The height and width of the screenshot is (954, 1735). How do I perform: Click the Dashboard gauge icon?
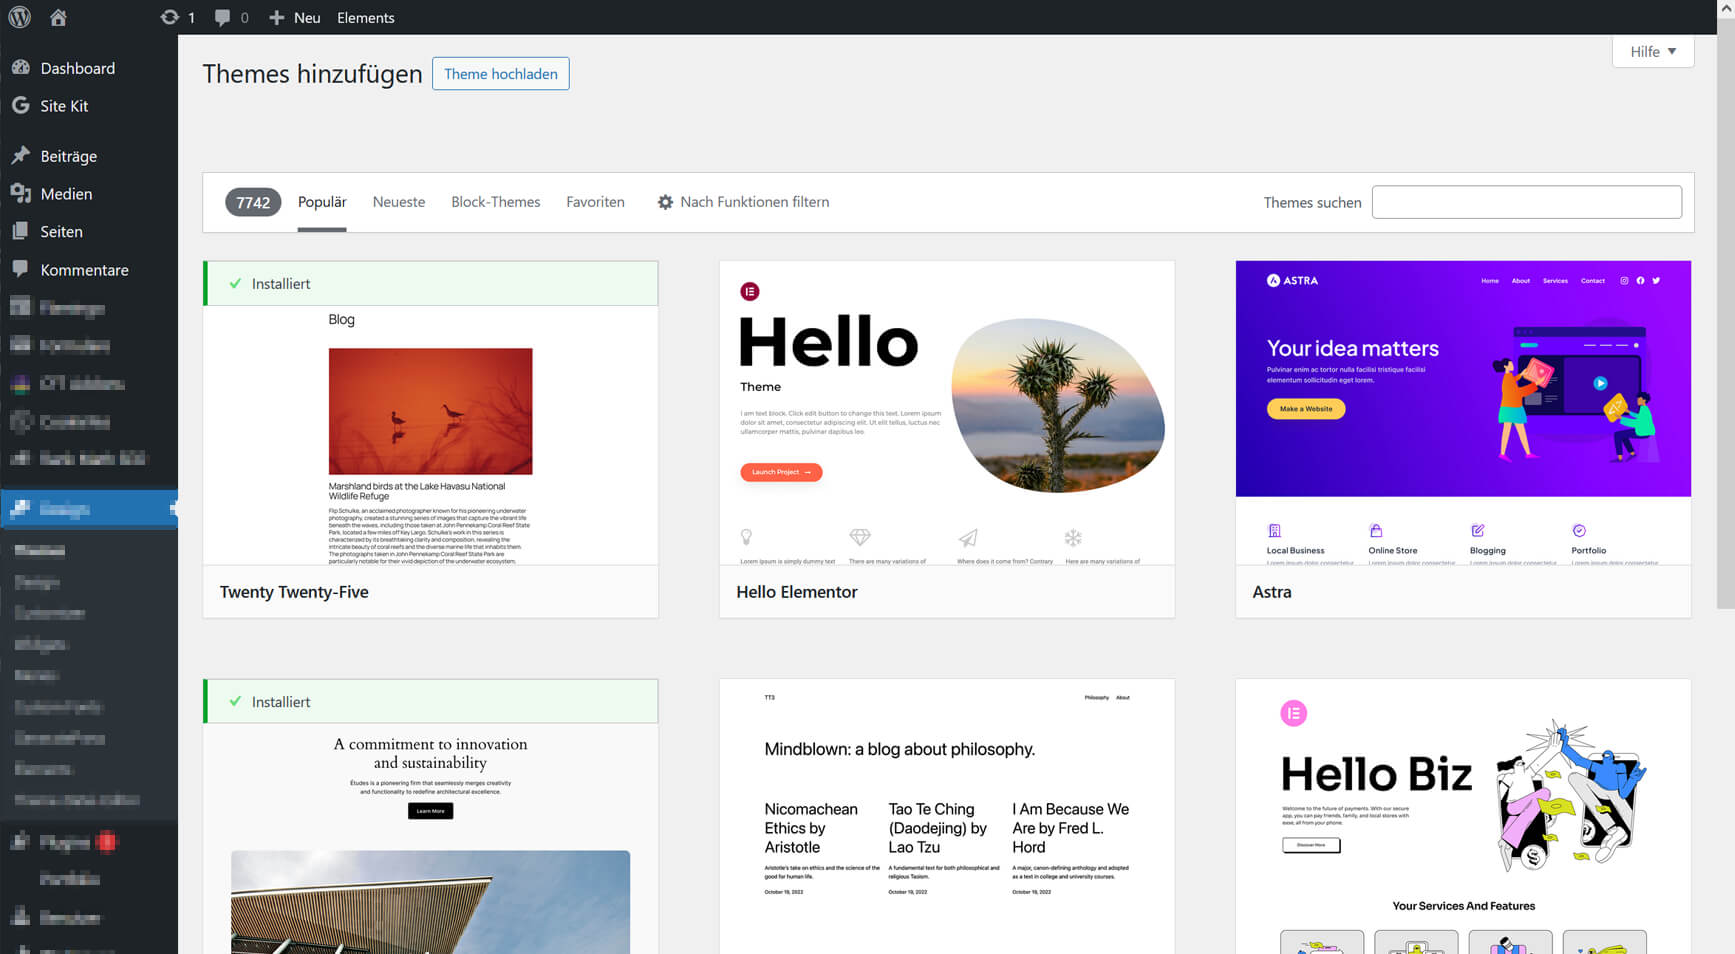20,68
